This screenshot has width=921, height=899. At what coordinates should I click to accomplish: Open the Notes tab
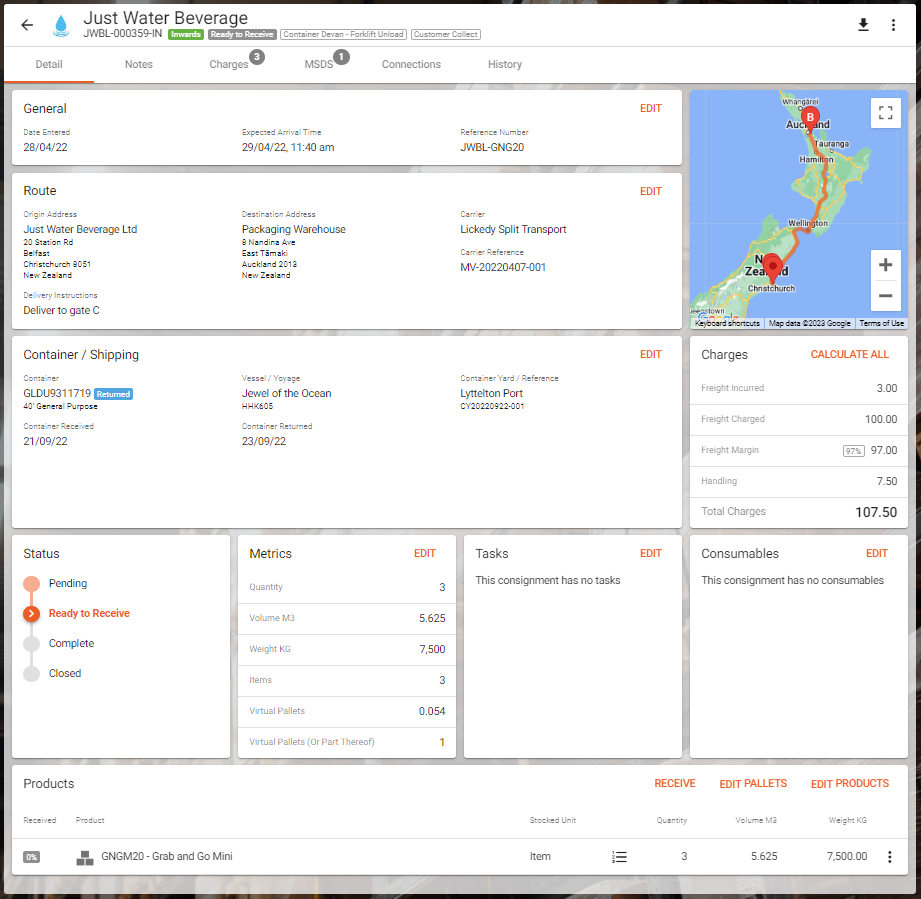pos(139,65)
